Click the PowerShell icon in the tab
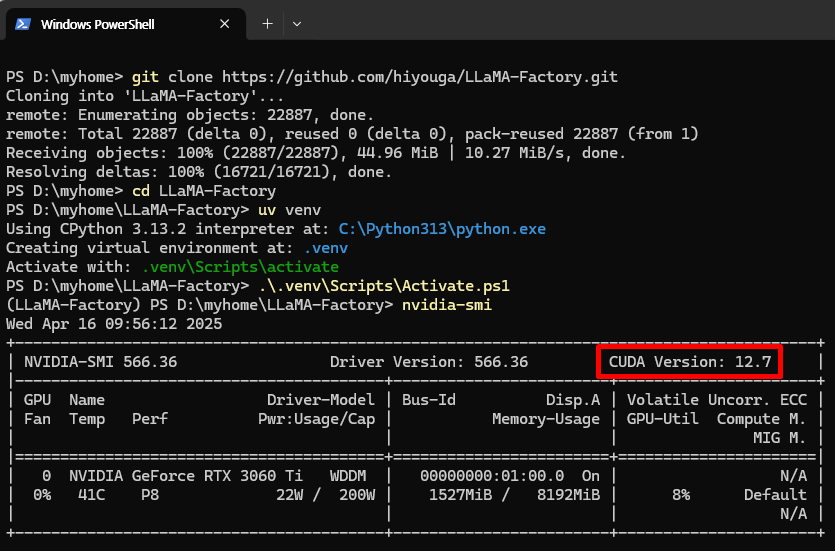 (x=22, y=24)
